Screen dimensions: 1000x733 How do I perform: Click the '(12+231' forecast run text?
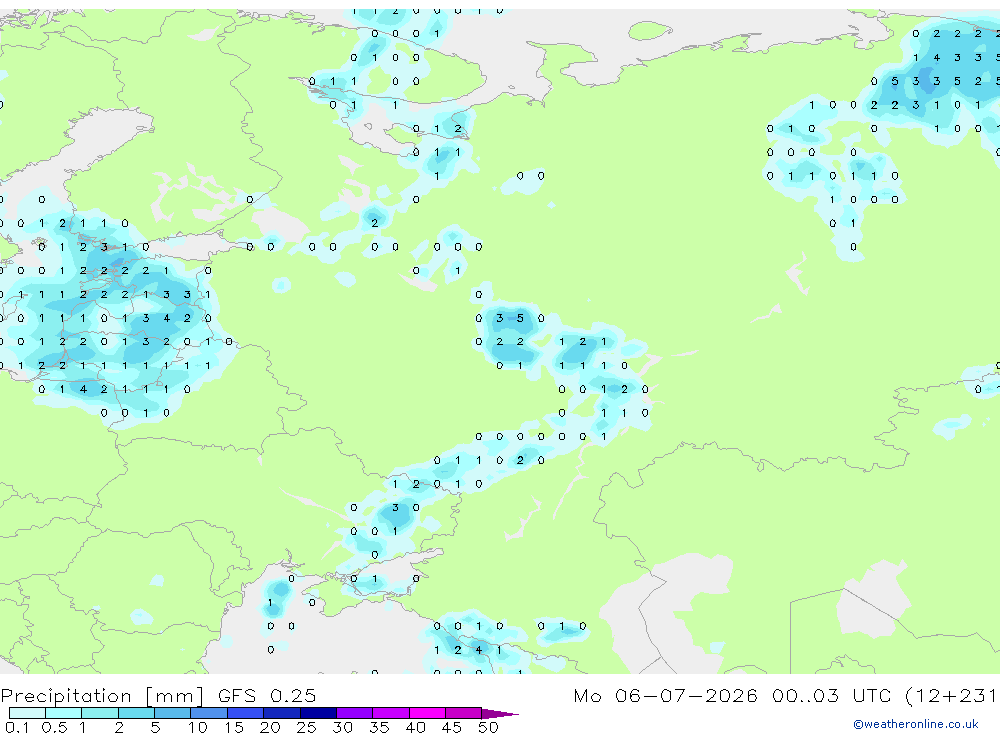950,695
